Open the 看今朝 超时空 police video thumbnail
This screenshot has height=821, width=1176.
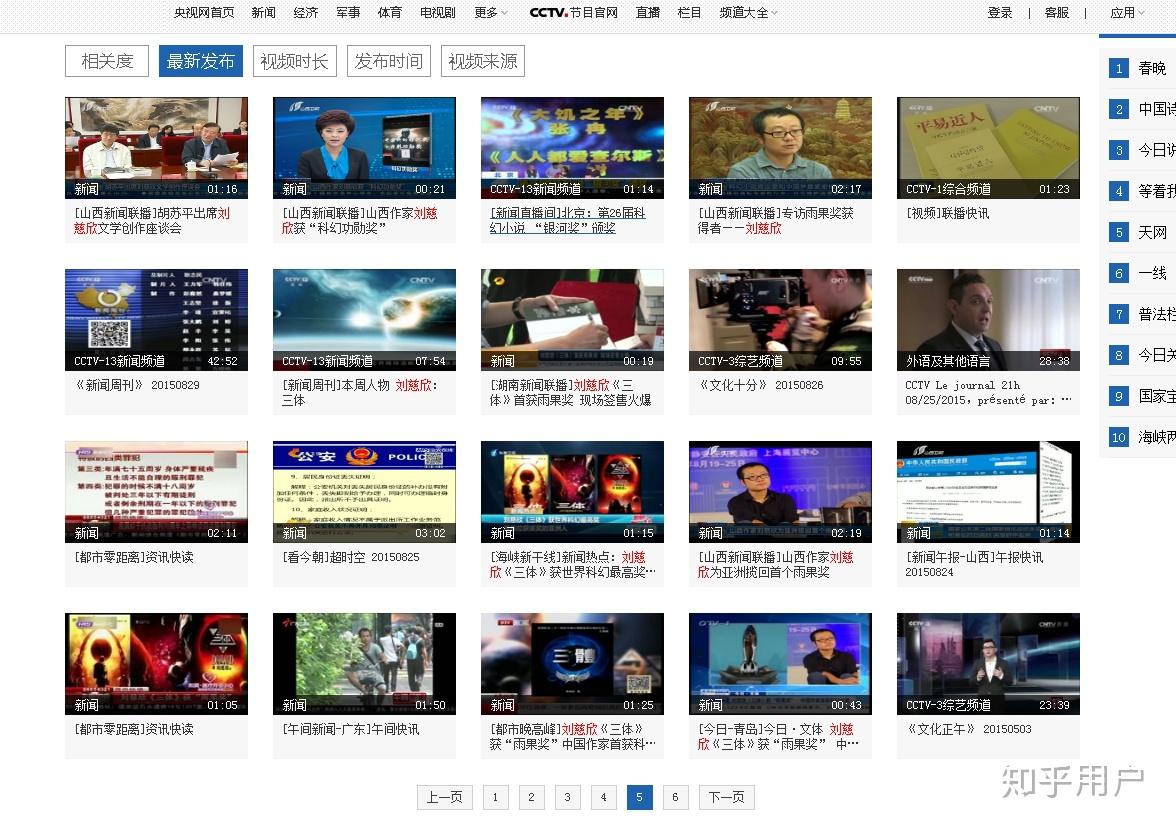coord(364,492)
